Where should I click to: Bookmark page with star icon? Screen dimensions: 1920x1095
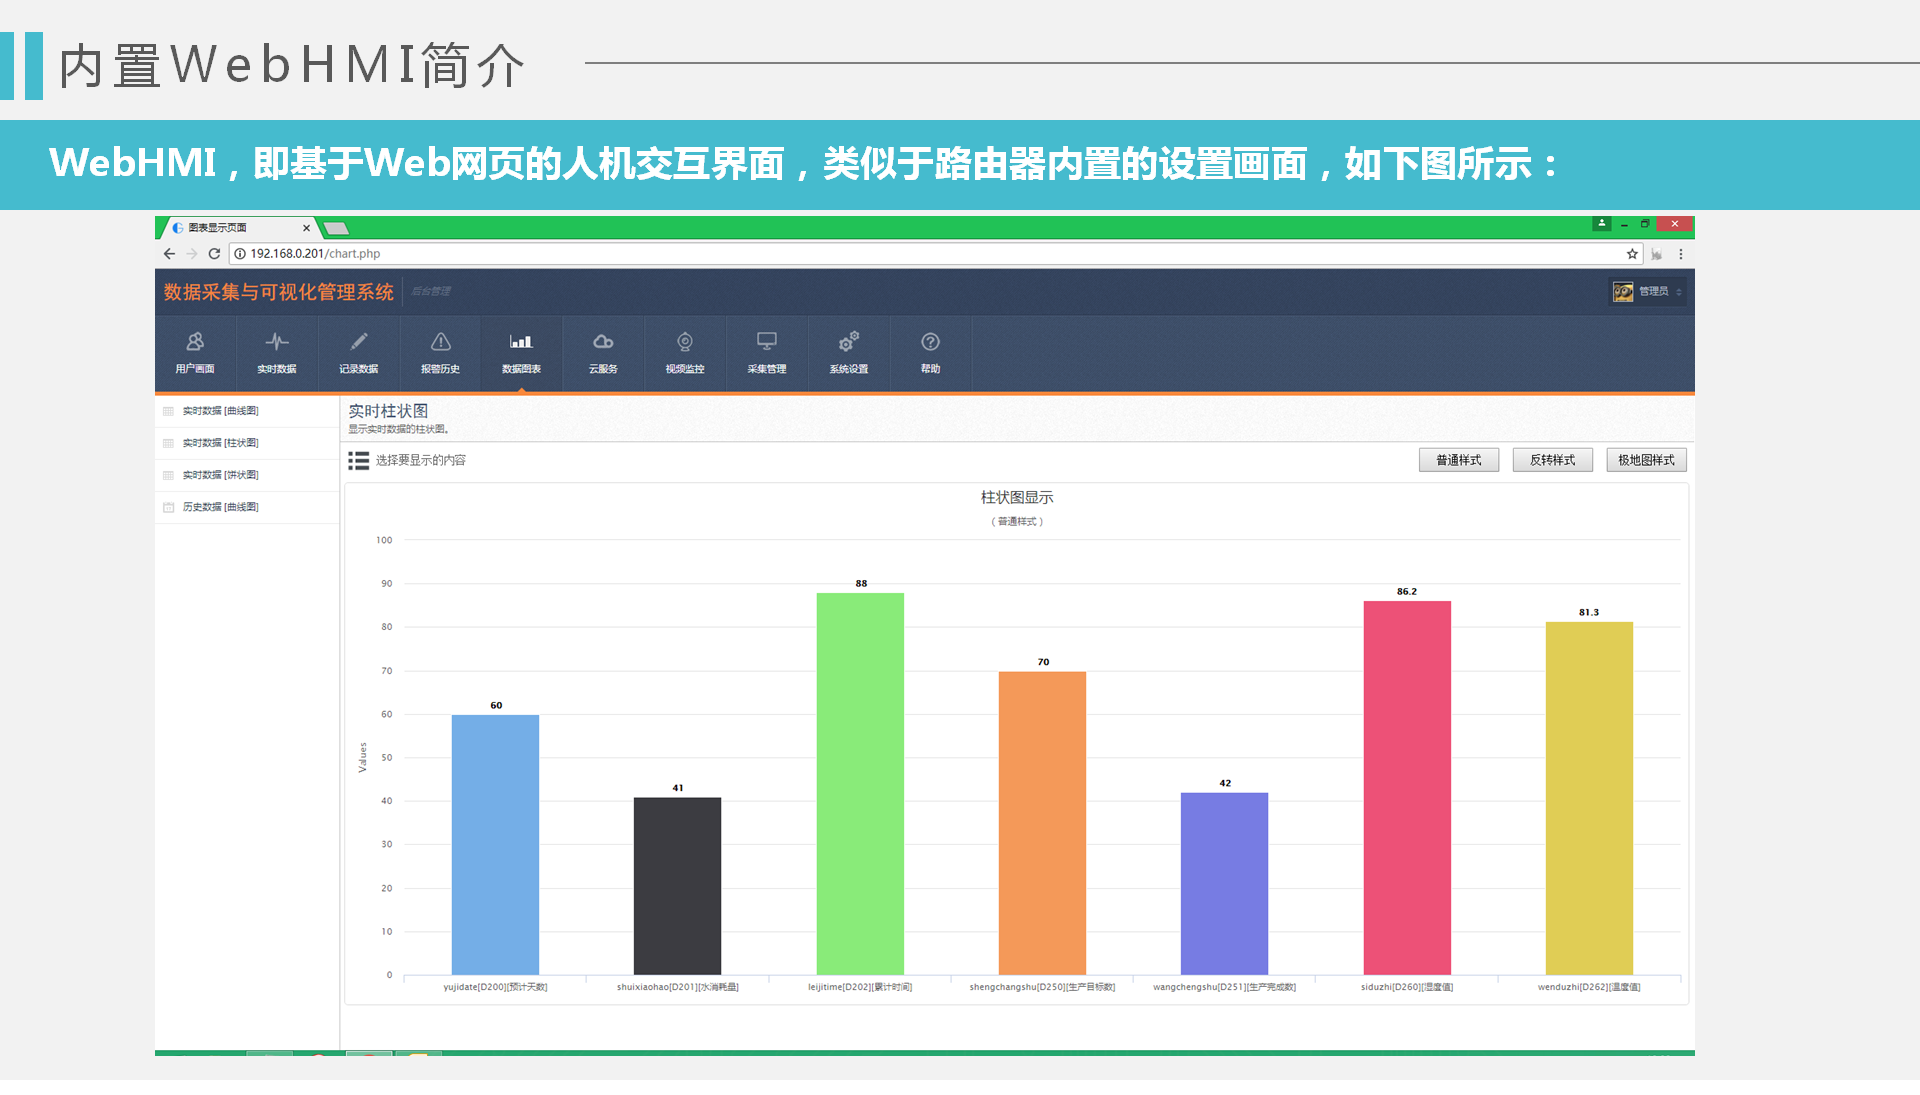(1632, 254)
